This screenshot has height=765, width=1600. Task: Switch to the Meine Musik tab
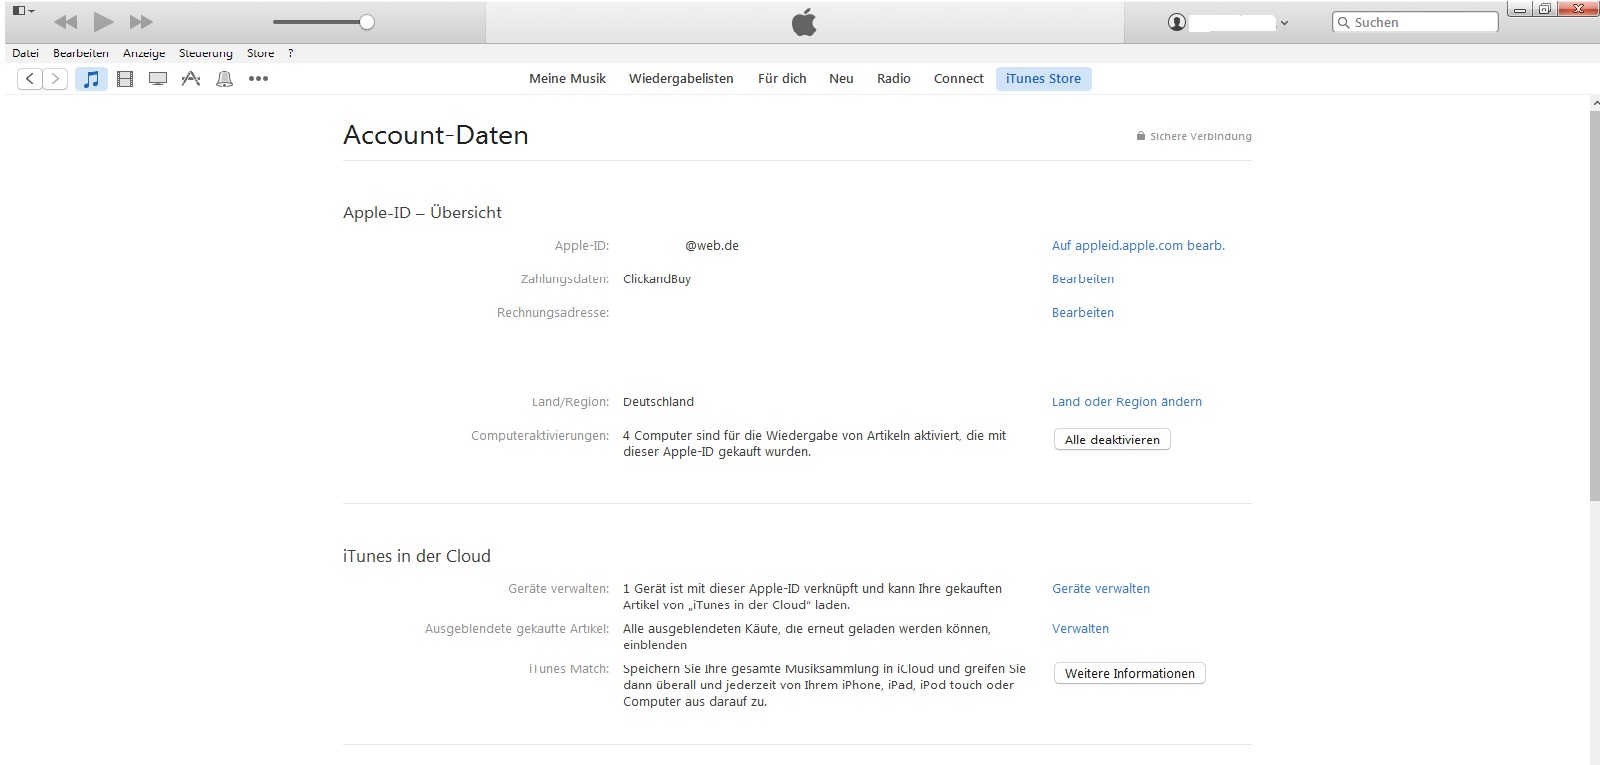coord(567,79)
